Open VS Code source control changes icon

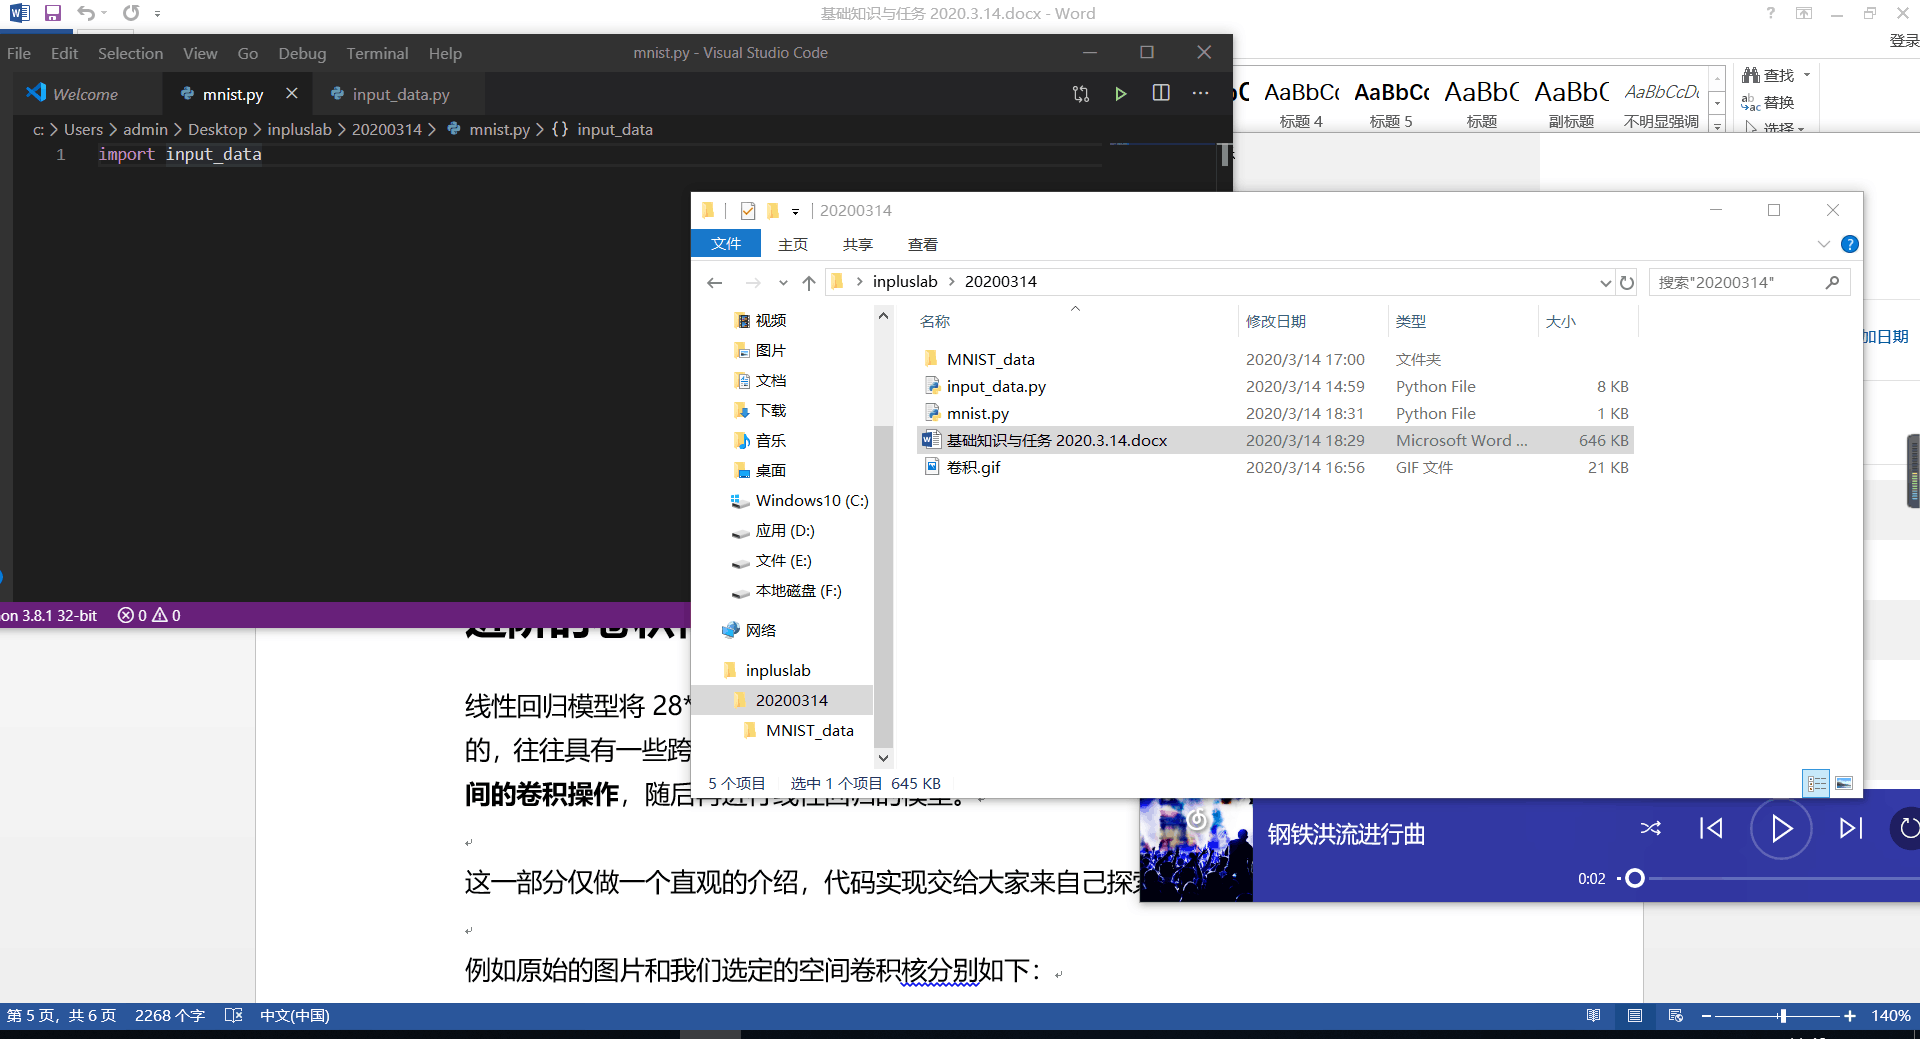[1081, 94]
